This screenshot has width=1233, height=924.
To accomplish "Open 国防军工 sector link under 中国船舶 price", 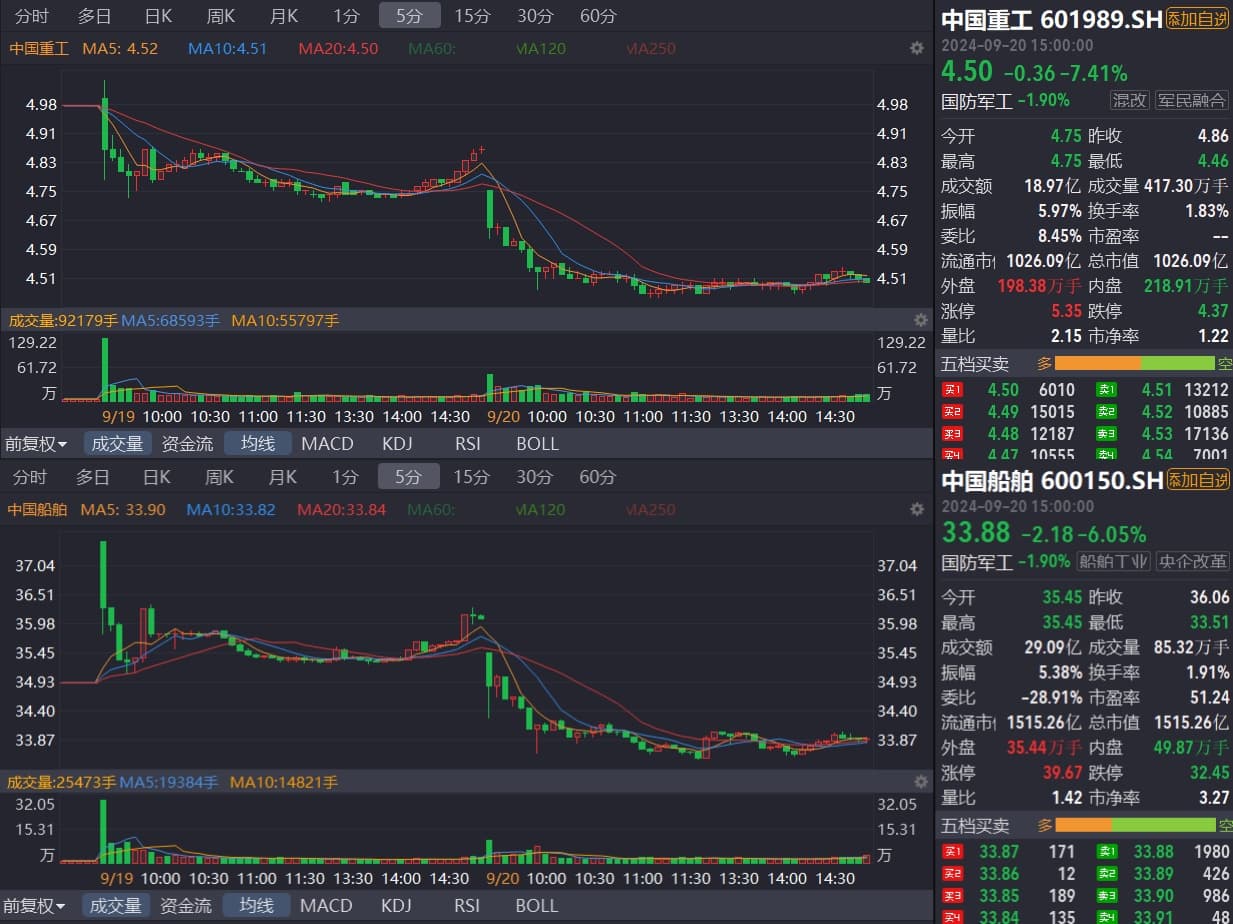I will click(x=978, y=561).
